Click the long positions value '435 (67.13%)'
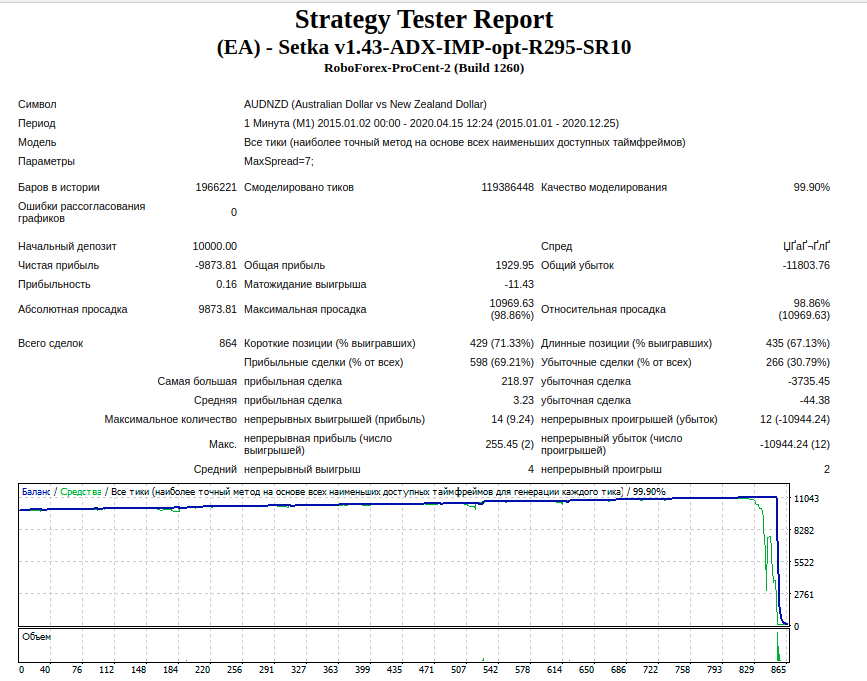Screen dimensions: 867x681 [798, 343]
